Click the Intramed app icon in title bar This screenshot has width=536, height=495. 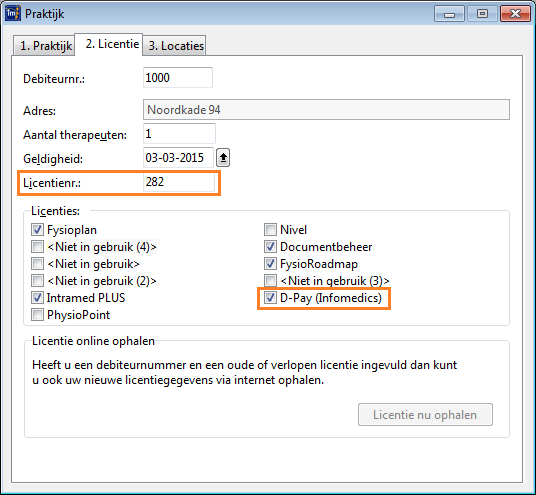tap(13, 14)
